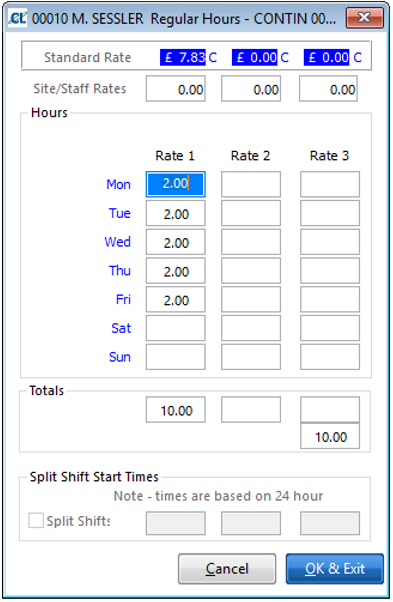Click the grand total 10.00 field
This screenshot has height=602, width=393.
pyautogui.click(x=330, y=436)
